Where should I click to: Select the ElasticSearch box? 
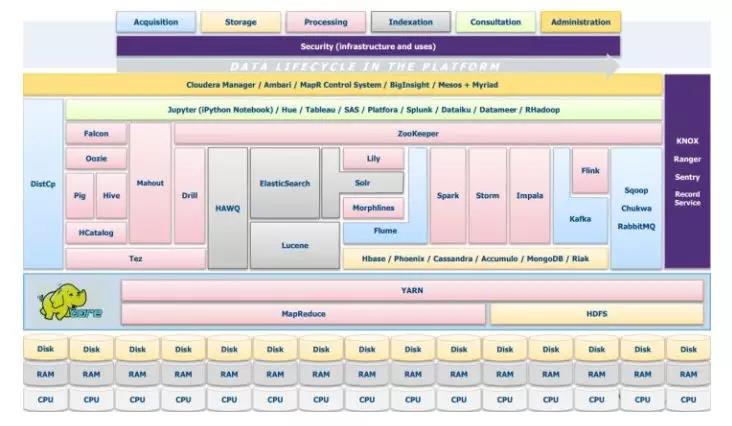(x=285, y=183)
